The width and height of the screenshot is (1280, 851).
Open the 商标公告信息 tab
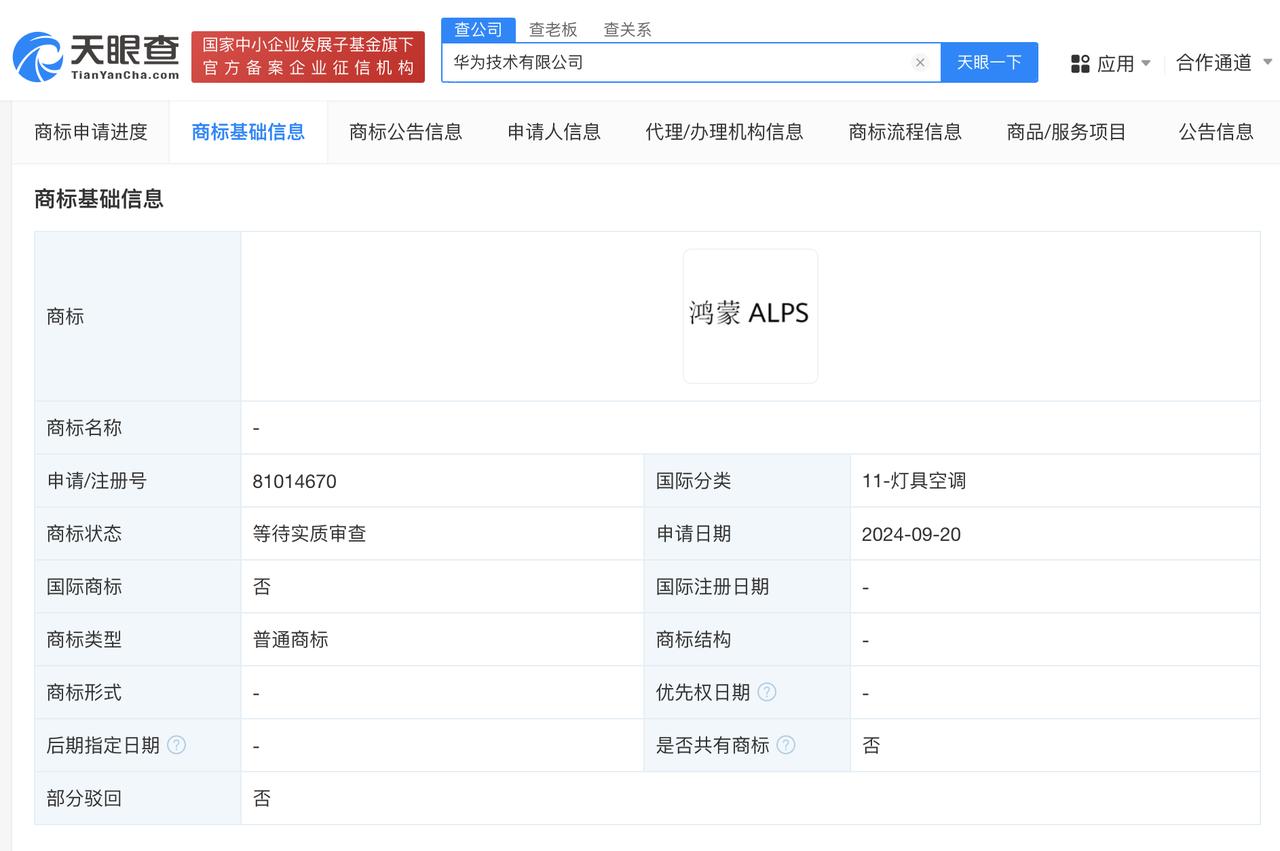click(406, 132)
